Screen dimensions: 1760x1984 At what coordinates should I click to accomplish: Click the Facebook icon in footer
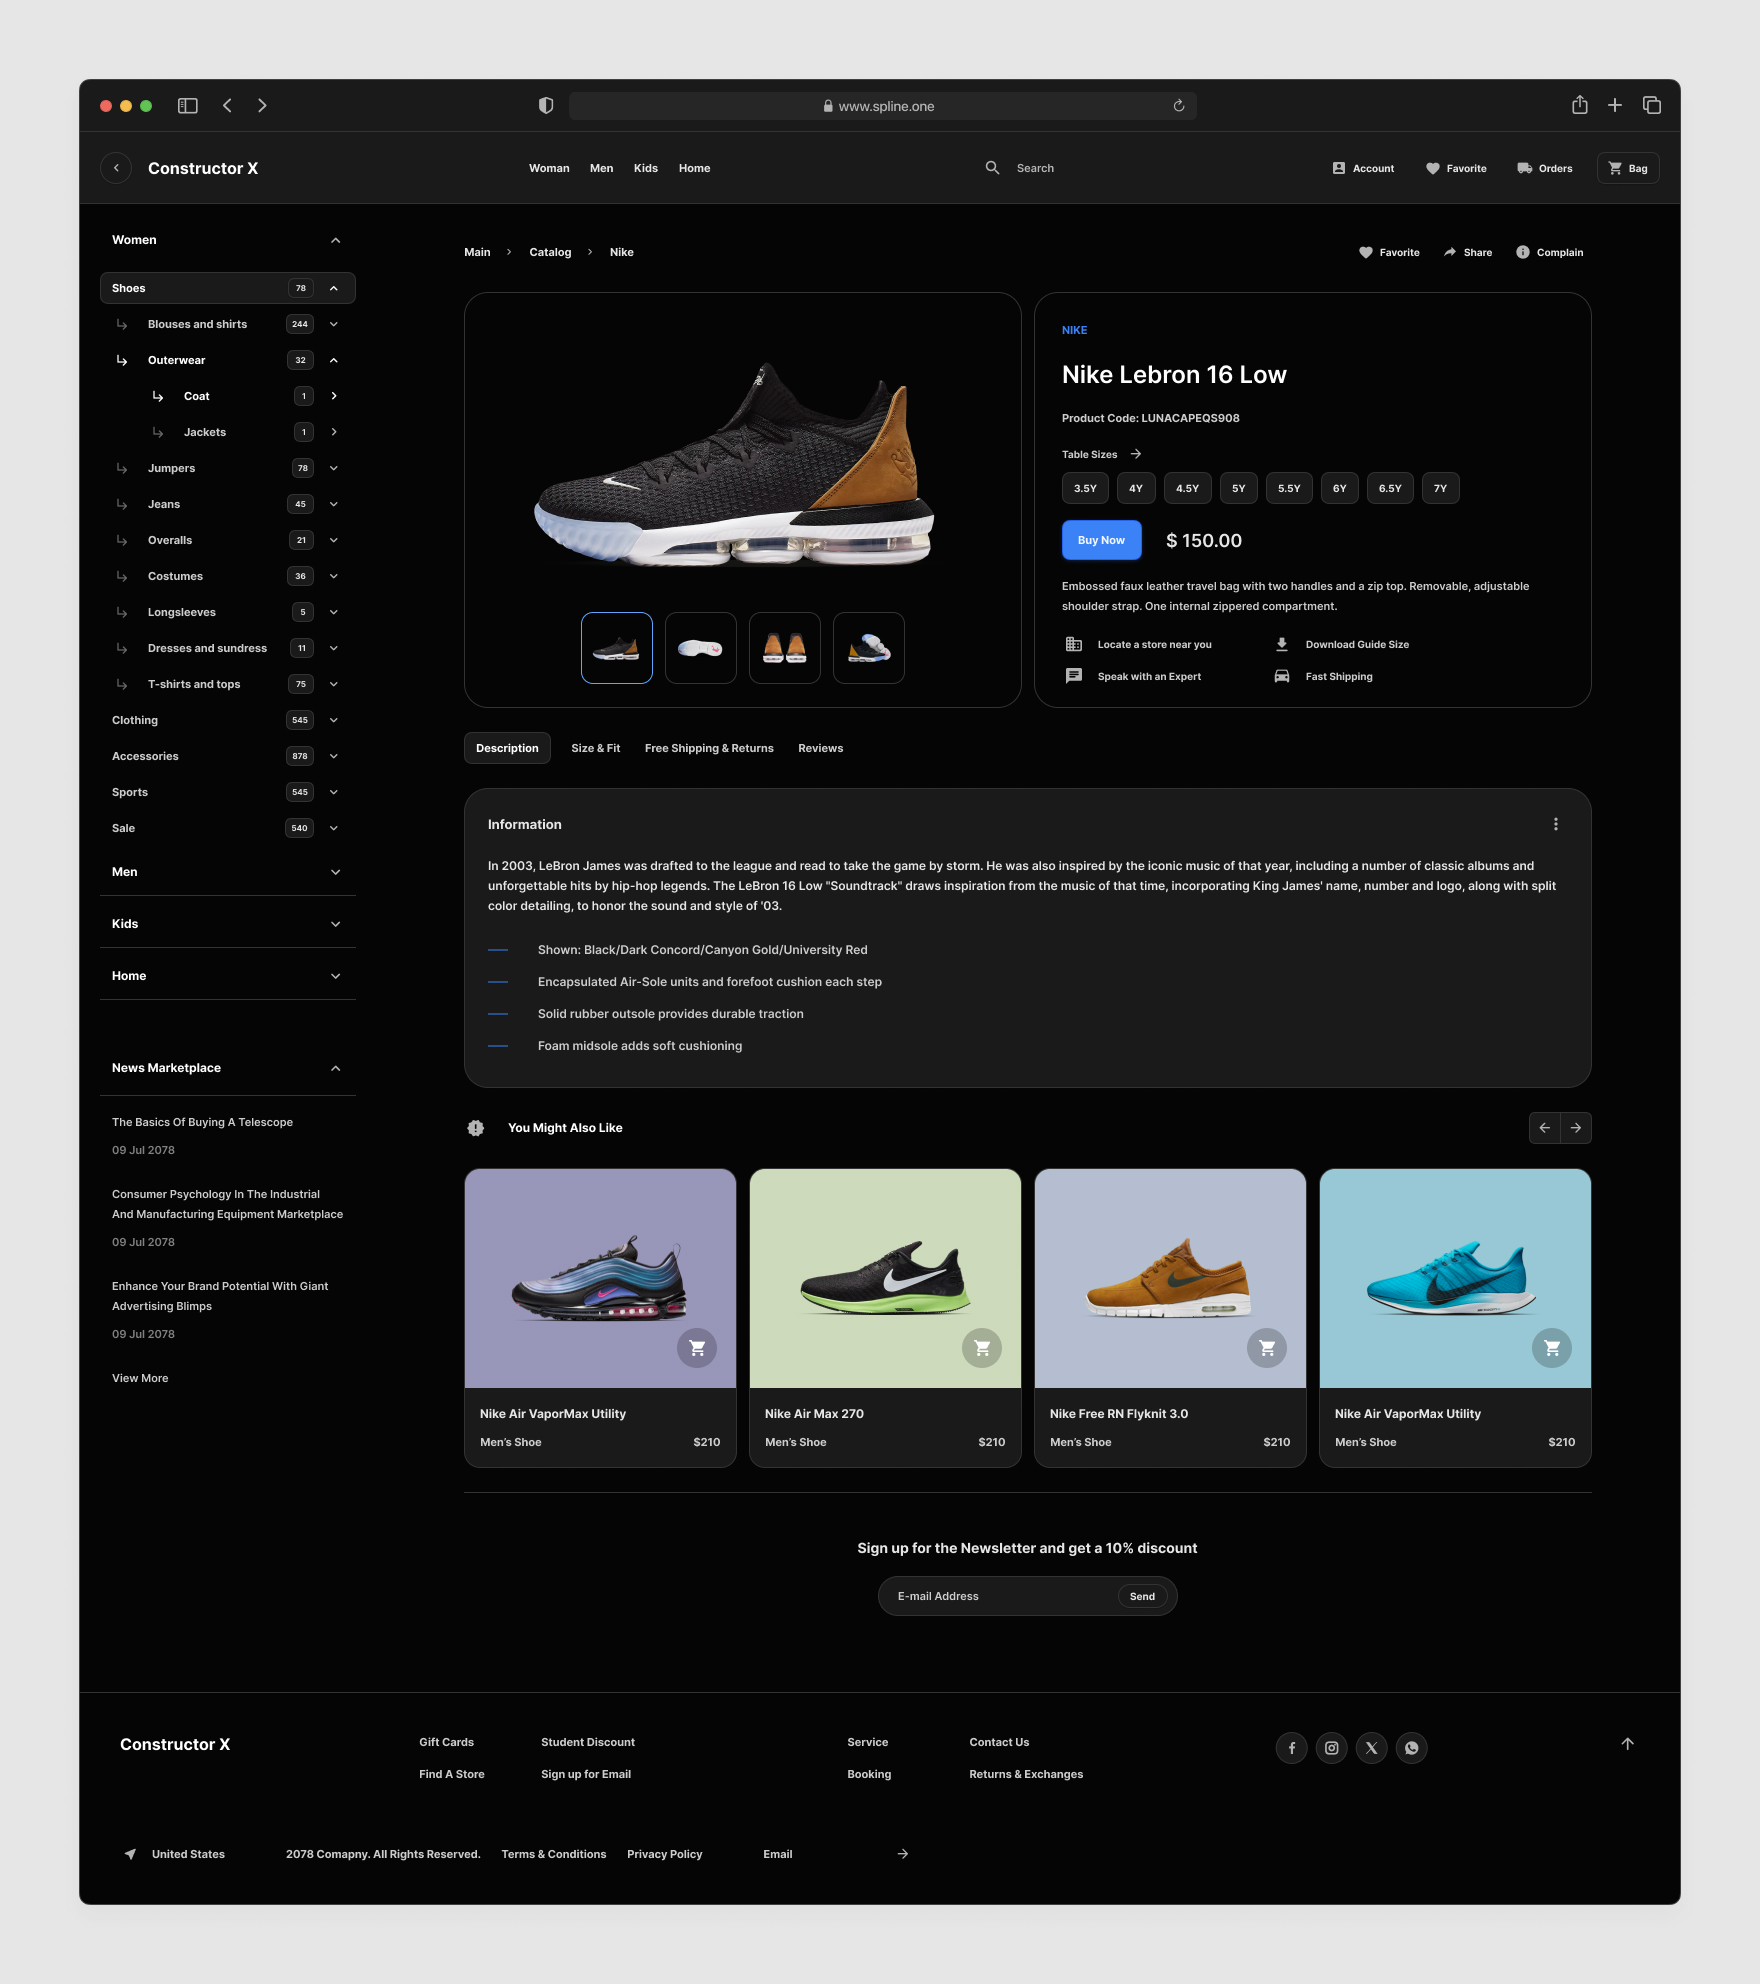click(x=1292, y=1748)
